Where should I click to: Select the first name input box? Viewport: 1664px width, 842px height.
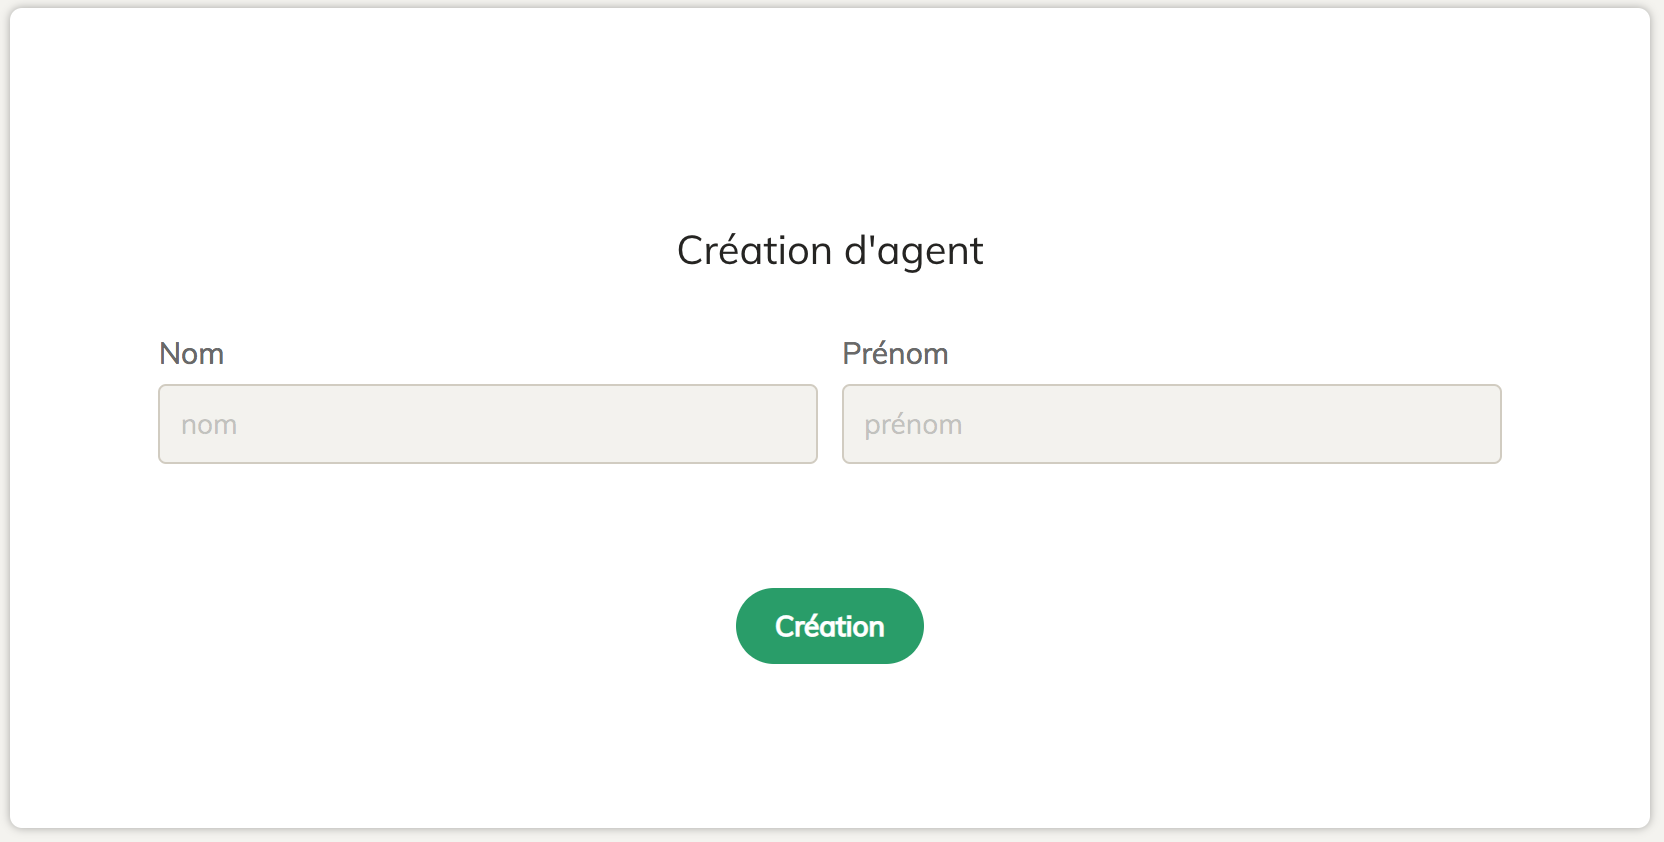click(x=1171, y=424)
